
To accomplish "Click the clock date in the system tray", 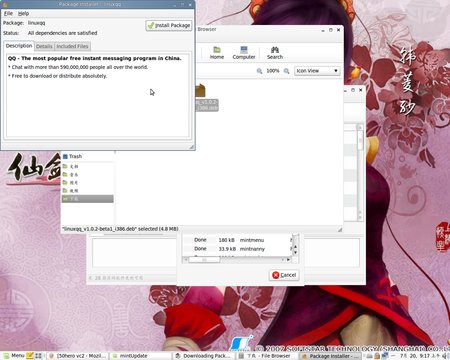I will pos(420,356).
